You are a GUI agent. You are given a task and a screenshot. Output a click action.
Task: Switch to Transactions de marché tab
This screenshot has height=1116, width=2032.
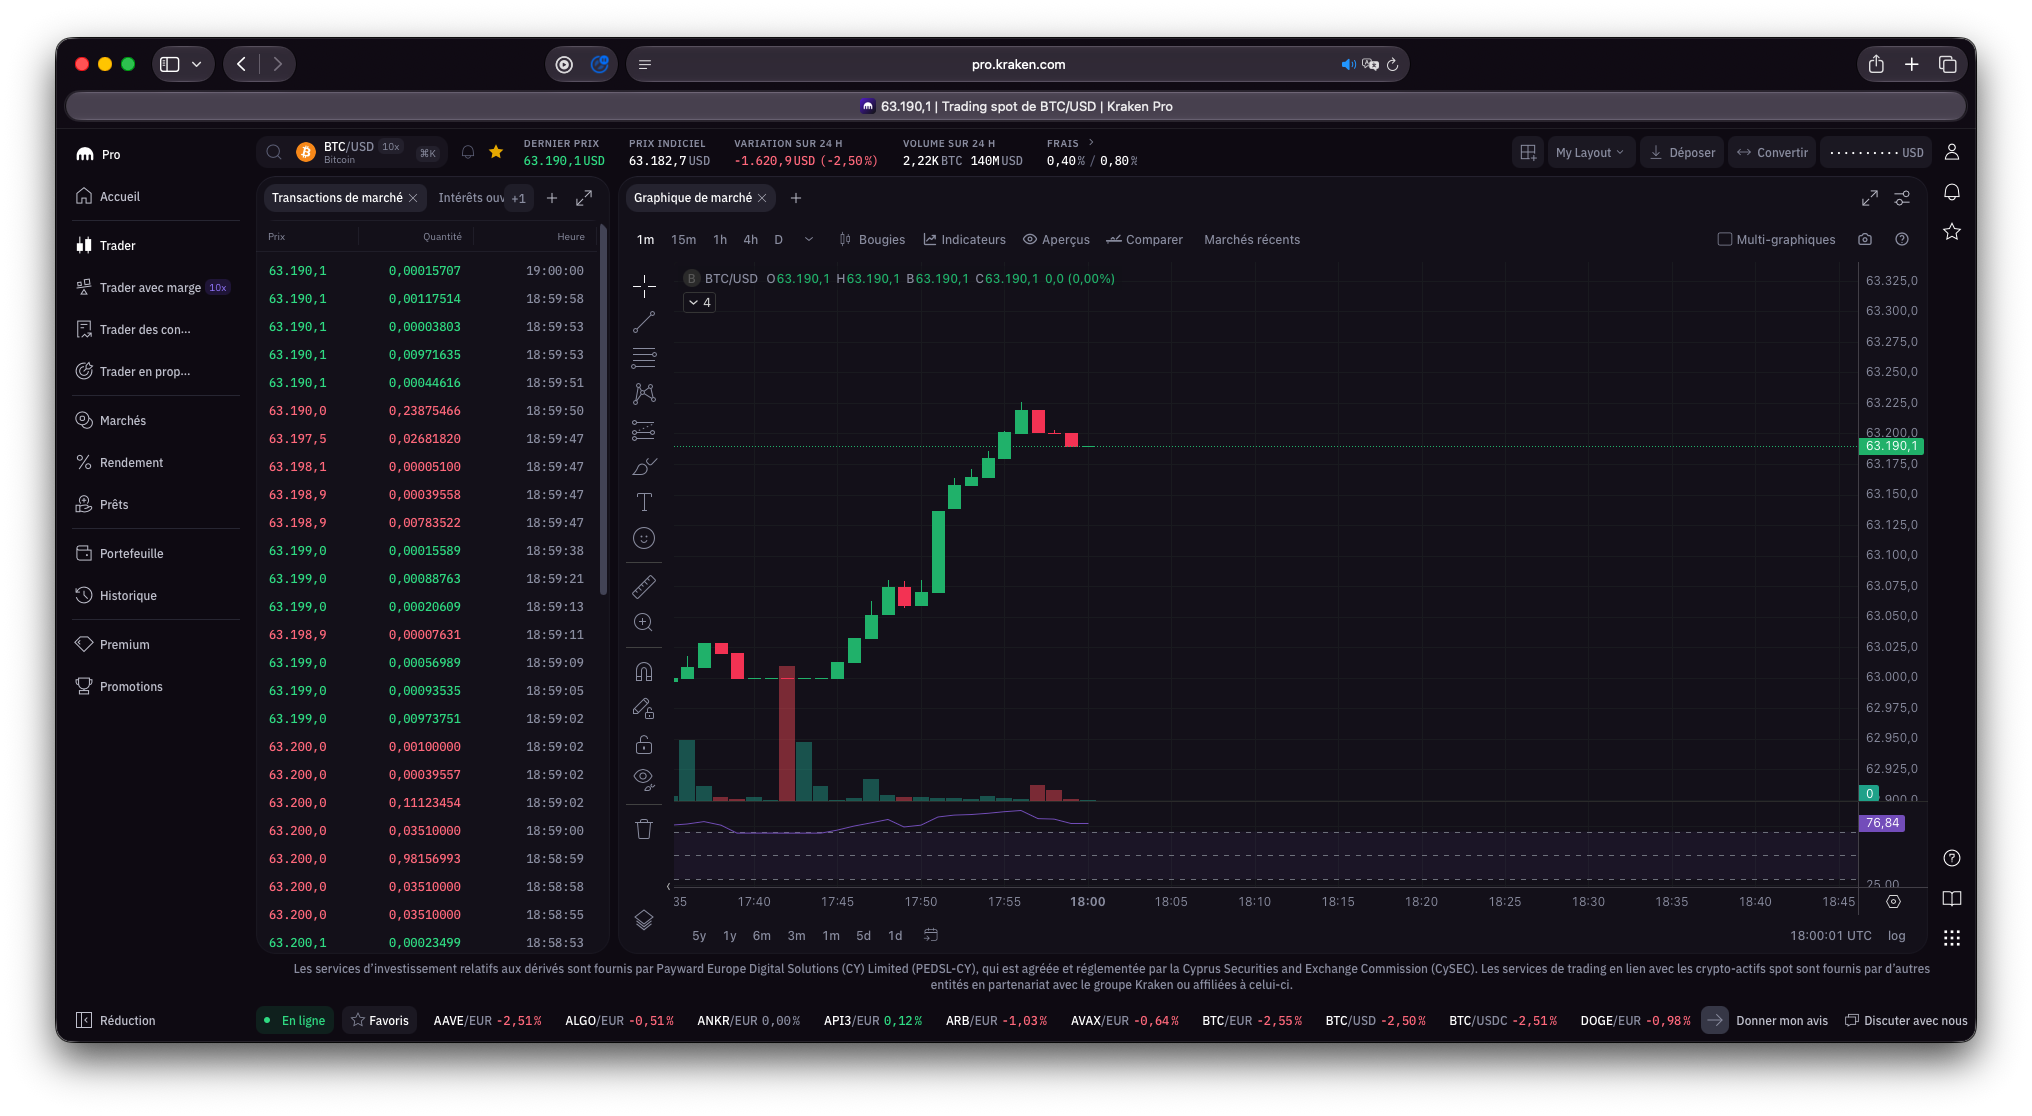pos(337,198)
